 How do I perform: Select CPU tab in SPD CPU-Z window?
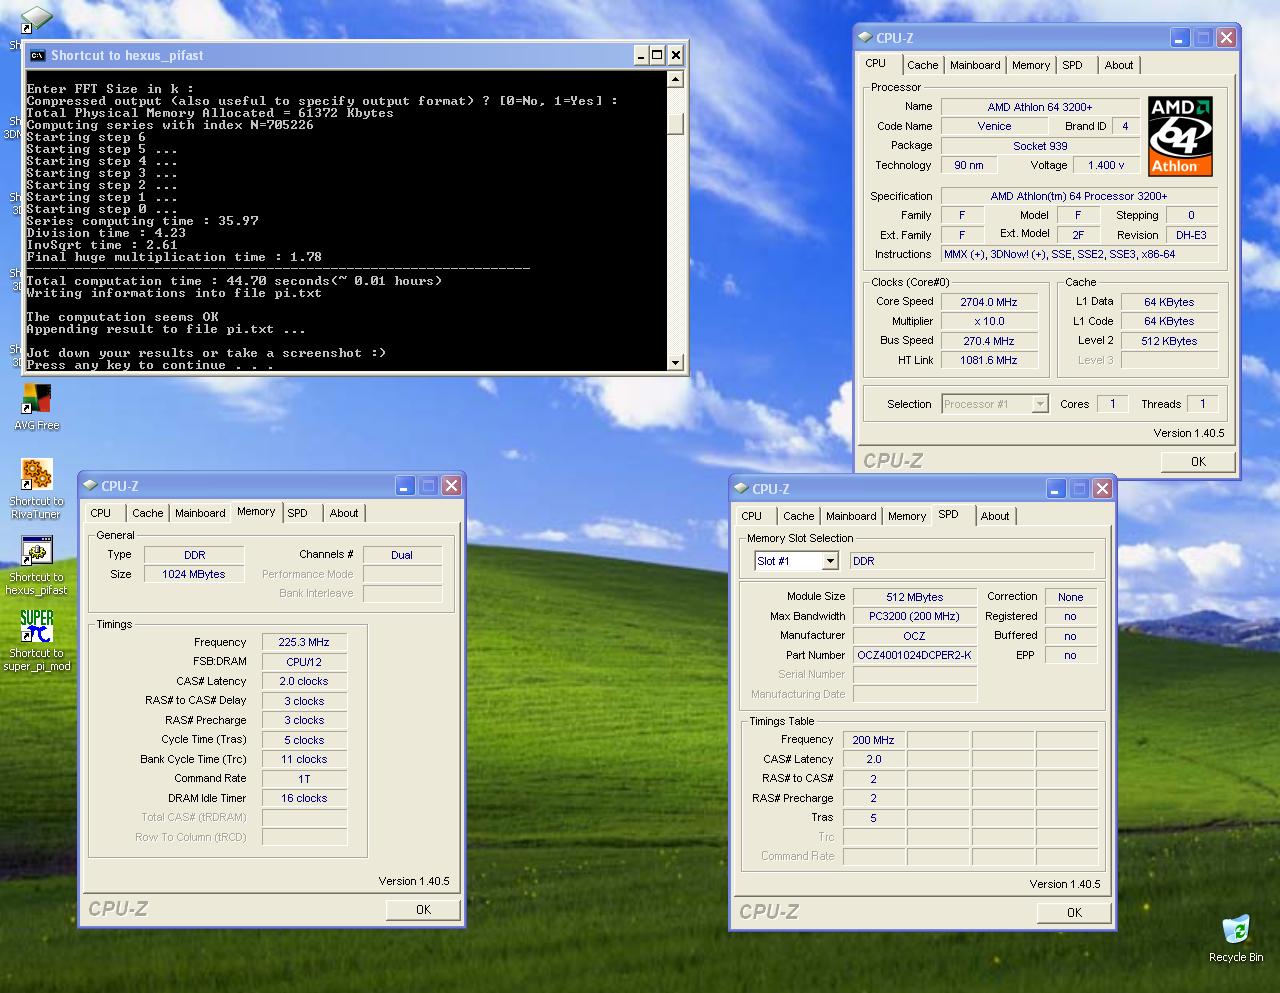point(752,516)
